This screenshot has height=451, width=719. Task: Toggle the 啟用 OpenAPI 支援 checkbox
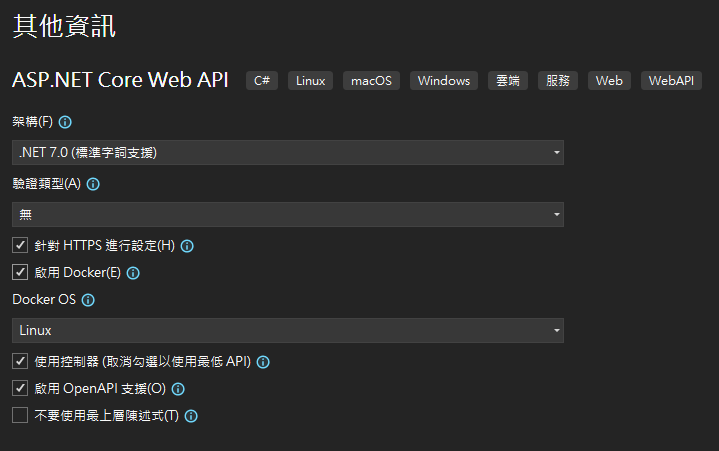click(20, 388)
